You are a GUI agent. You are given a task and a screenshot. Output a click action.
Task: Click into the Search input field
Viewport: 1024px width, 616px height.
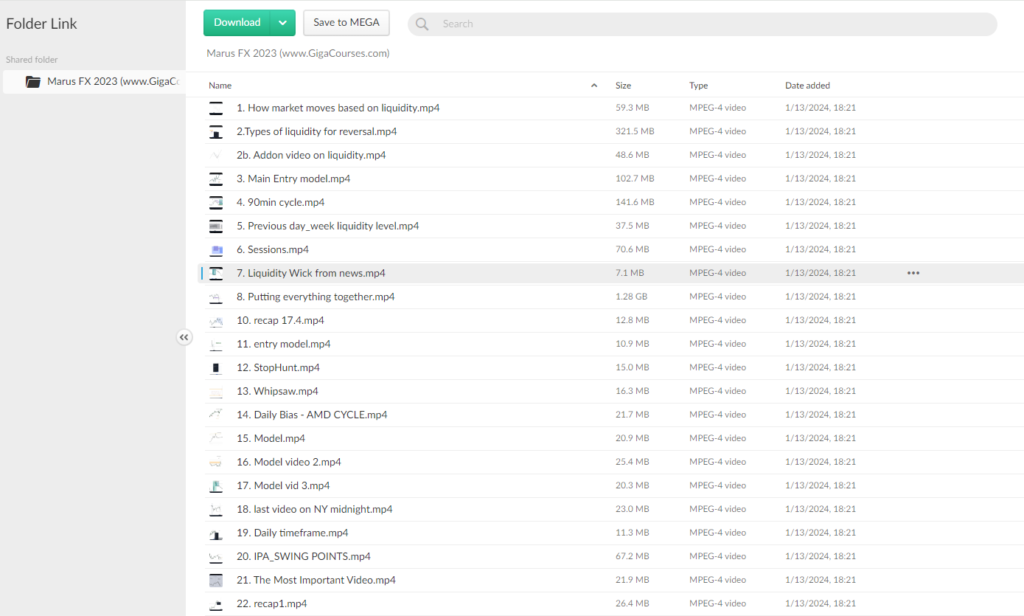(700, 24)
